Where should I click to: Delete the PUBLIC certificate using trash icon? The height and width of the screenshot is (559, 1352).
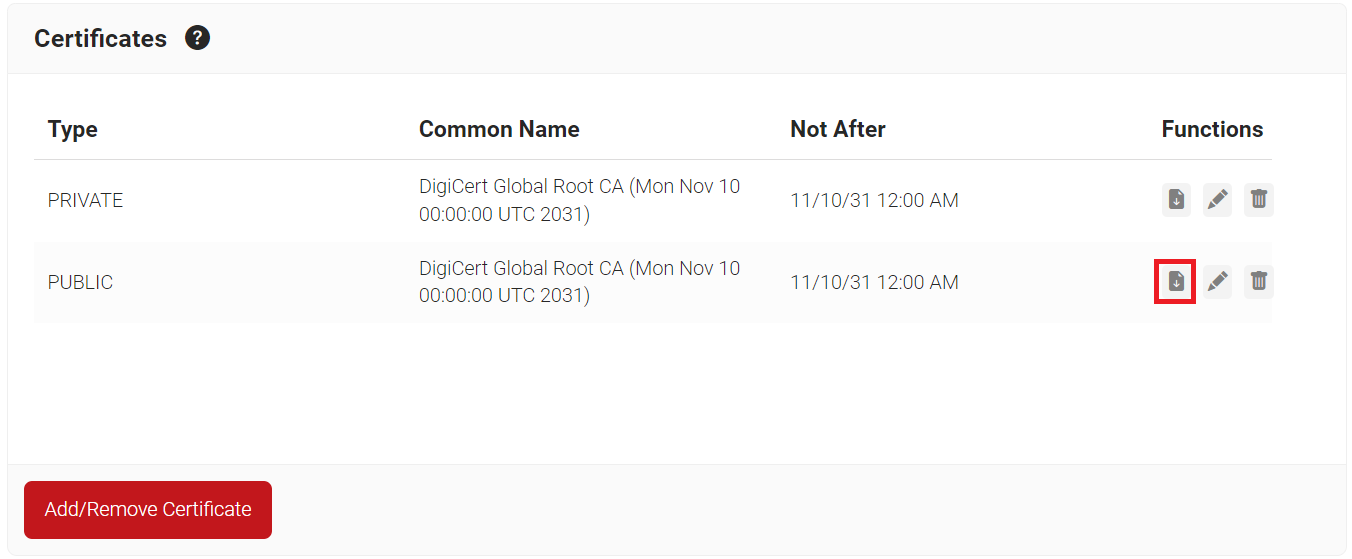coord(1259,282)
